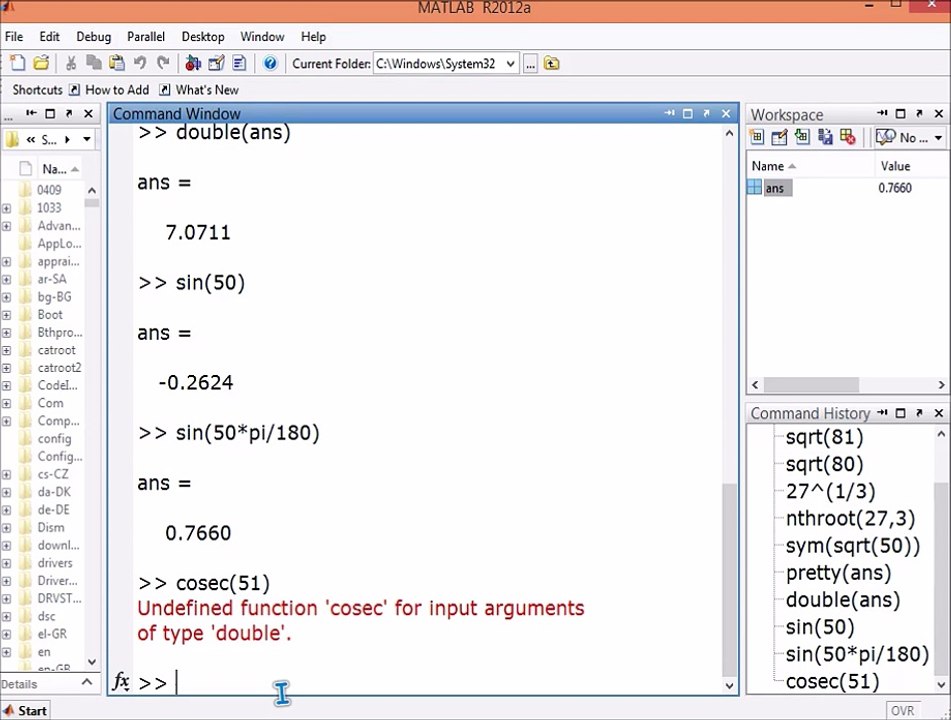Open MATLAB Help question mark icon

coord(271,63)
